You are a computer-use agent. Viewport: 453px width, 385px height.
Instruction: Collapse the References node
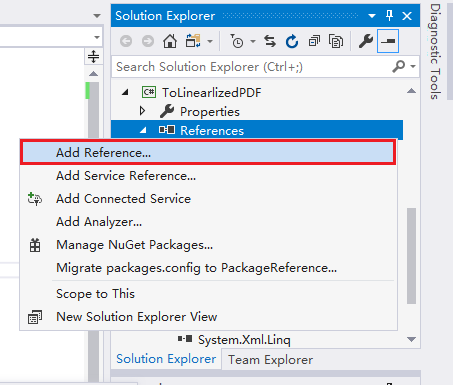tap(143, 130)
